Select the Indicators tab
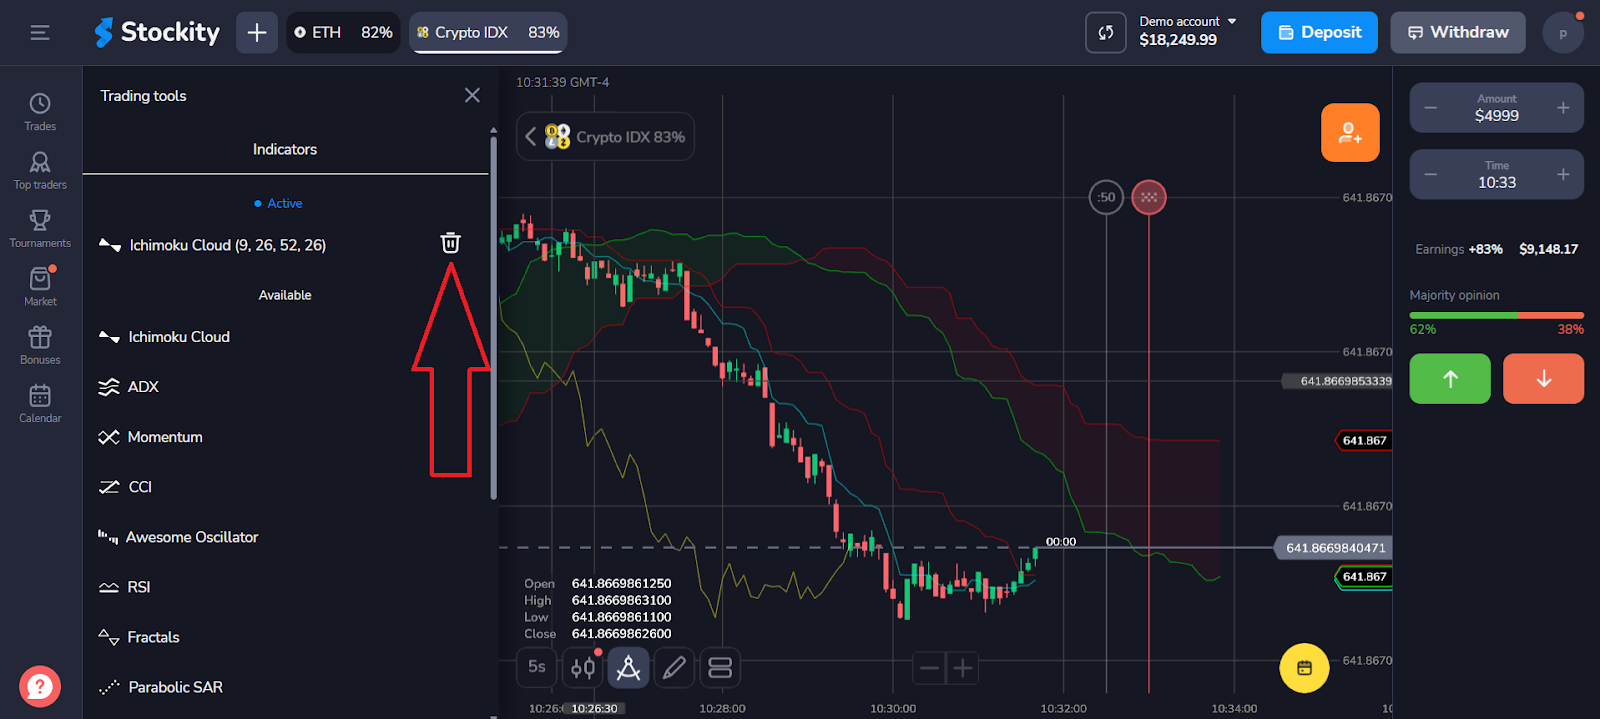1600x719 pixels. click(285, 150)
